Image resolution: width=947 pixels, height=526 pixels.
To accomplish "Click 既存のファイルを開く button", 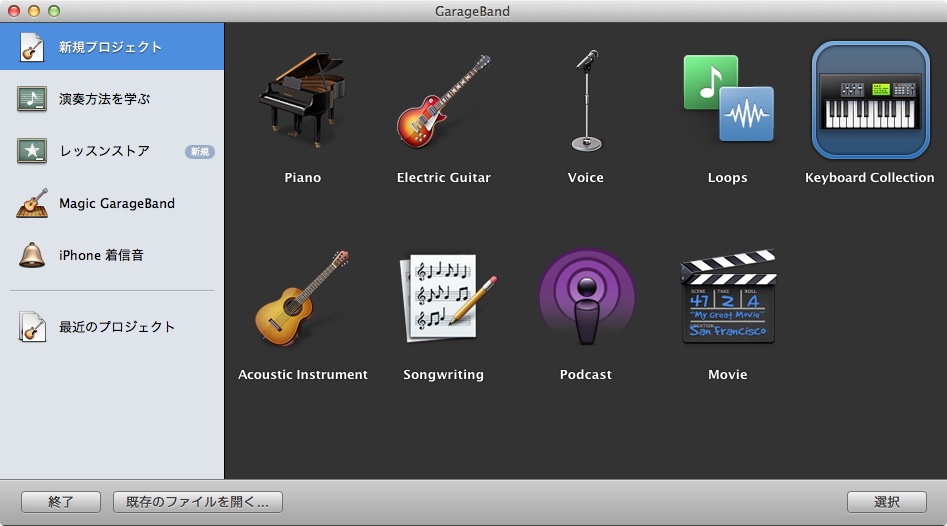I will tap(197, 502).
